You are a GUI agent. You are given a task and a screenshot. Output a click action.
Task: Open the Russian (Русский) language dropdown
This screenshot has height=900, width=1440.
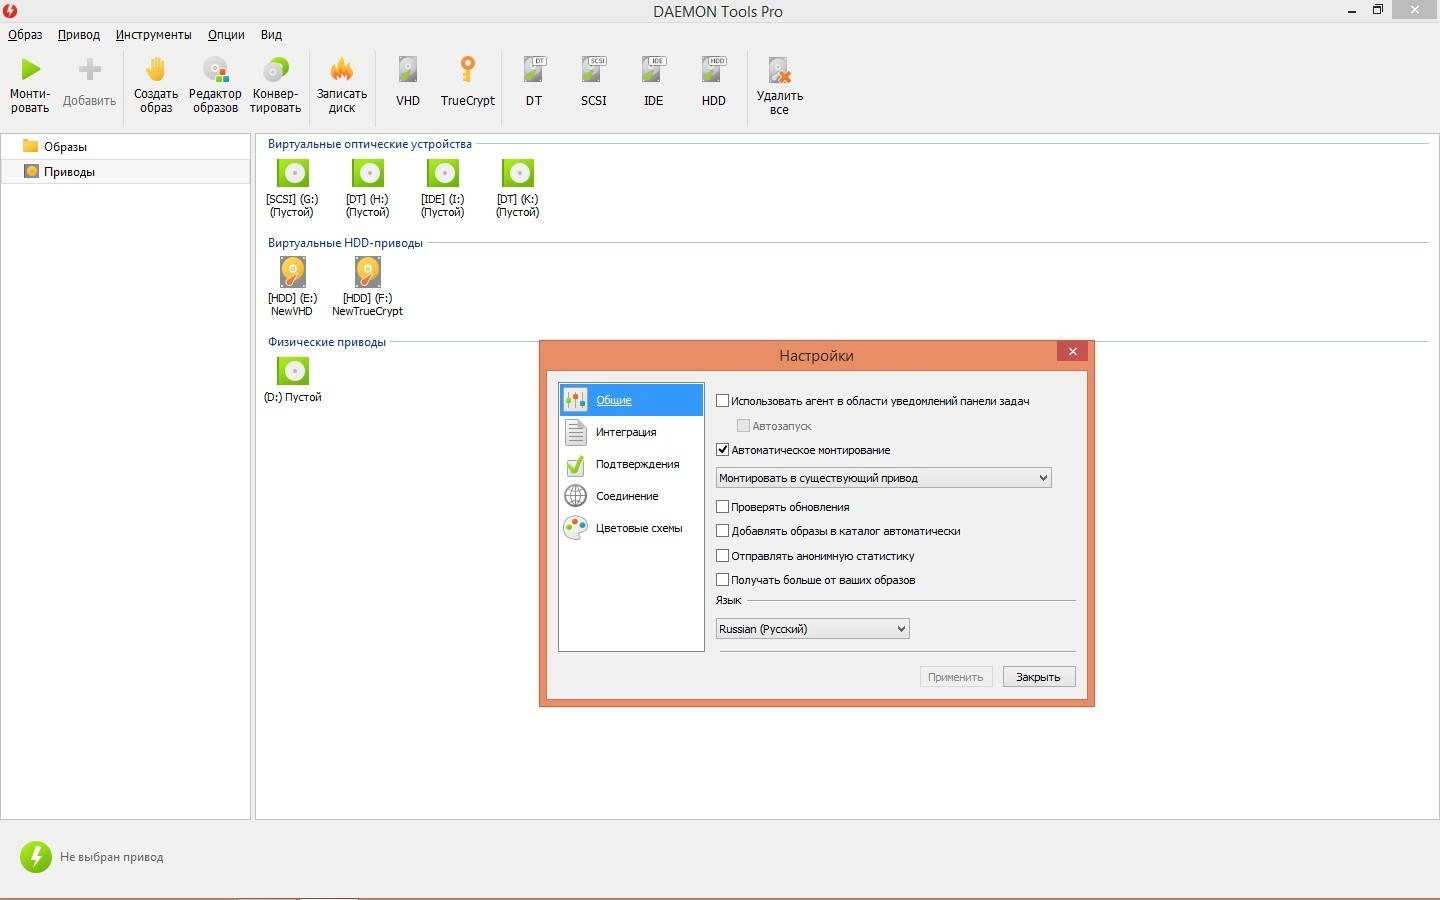click(x=812, y=628)
